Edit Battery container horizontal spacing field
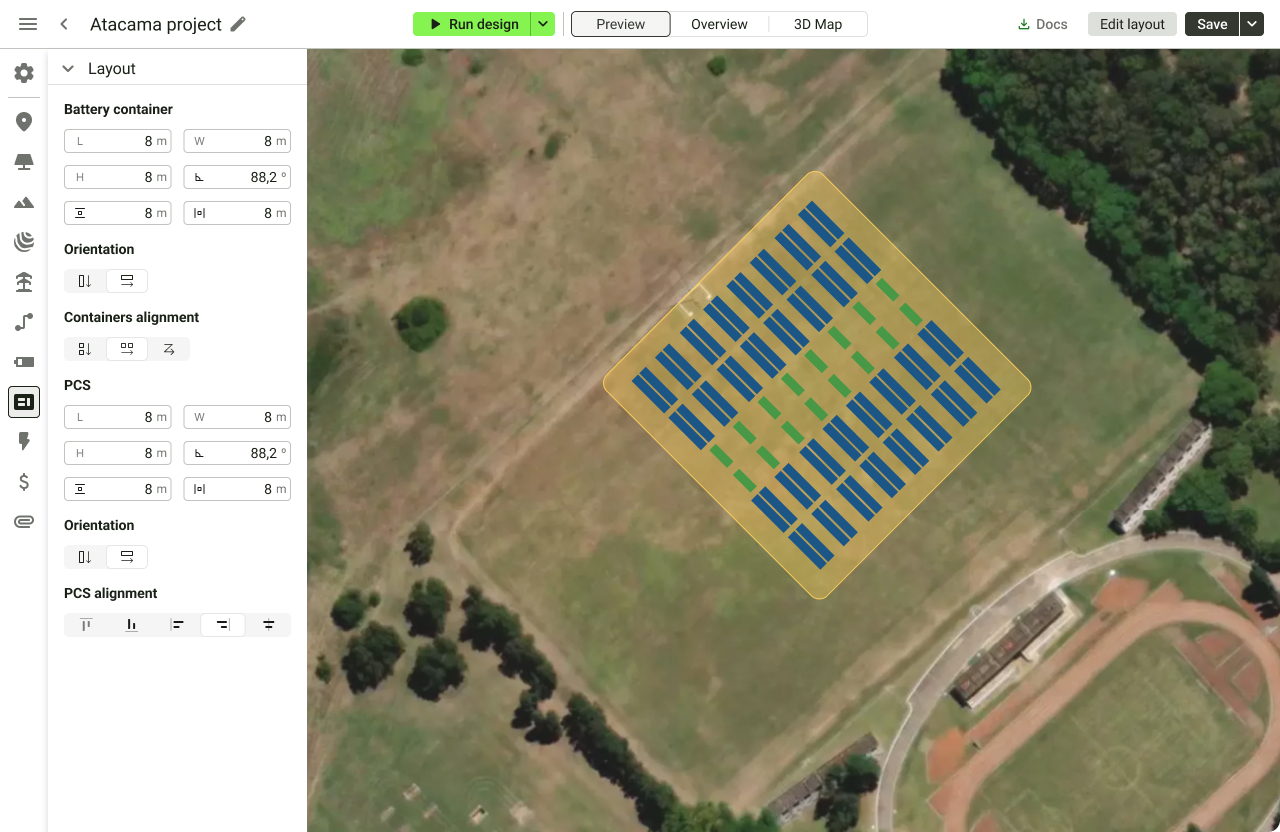This screenshot has width=1280, height=832. (x=237, y=213)
